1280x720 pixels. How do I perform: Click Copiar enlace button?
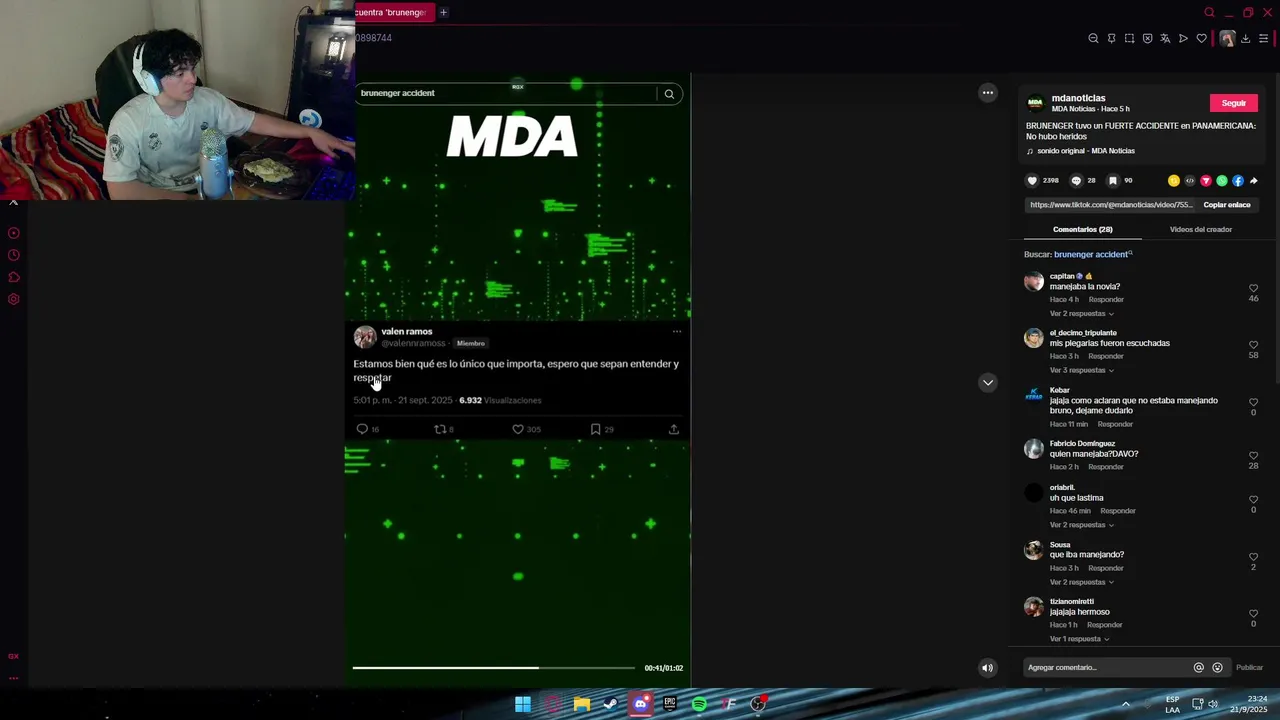point(1226,205)
